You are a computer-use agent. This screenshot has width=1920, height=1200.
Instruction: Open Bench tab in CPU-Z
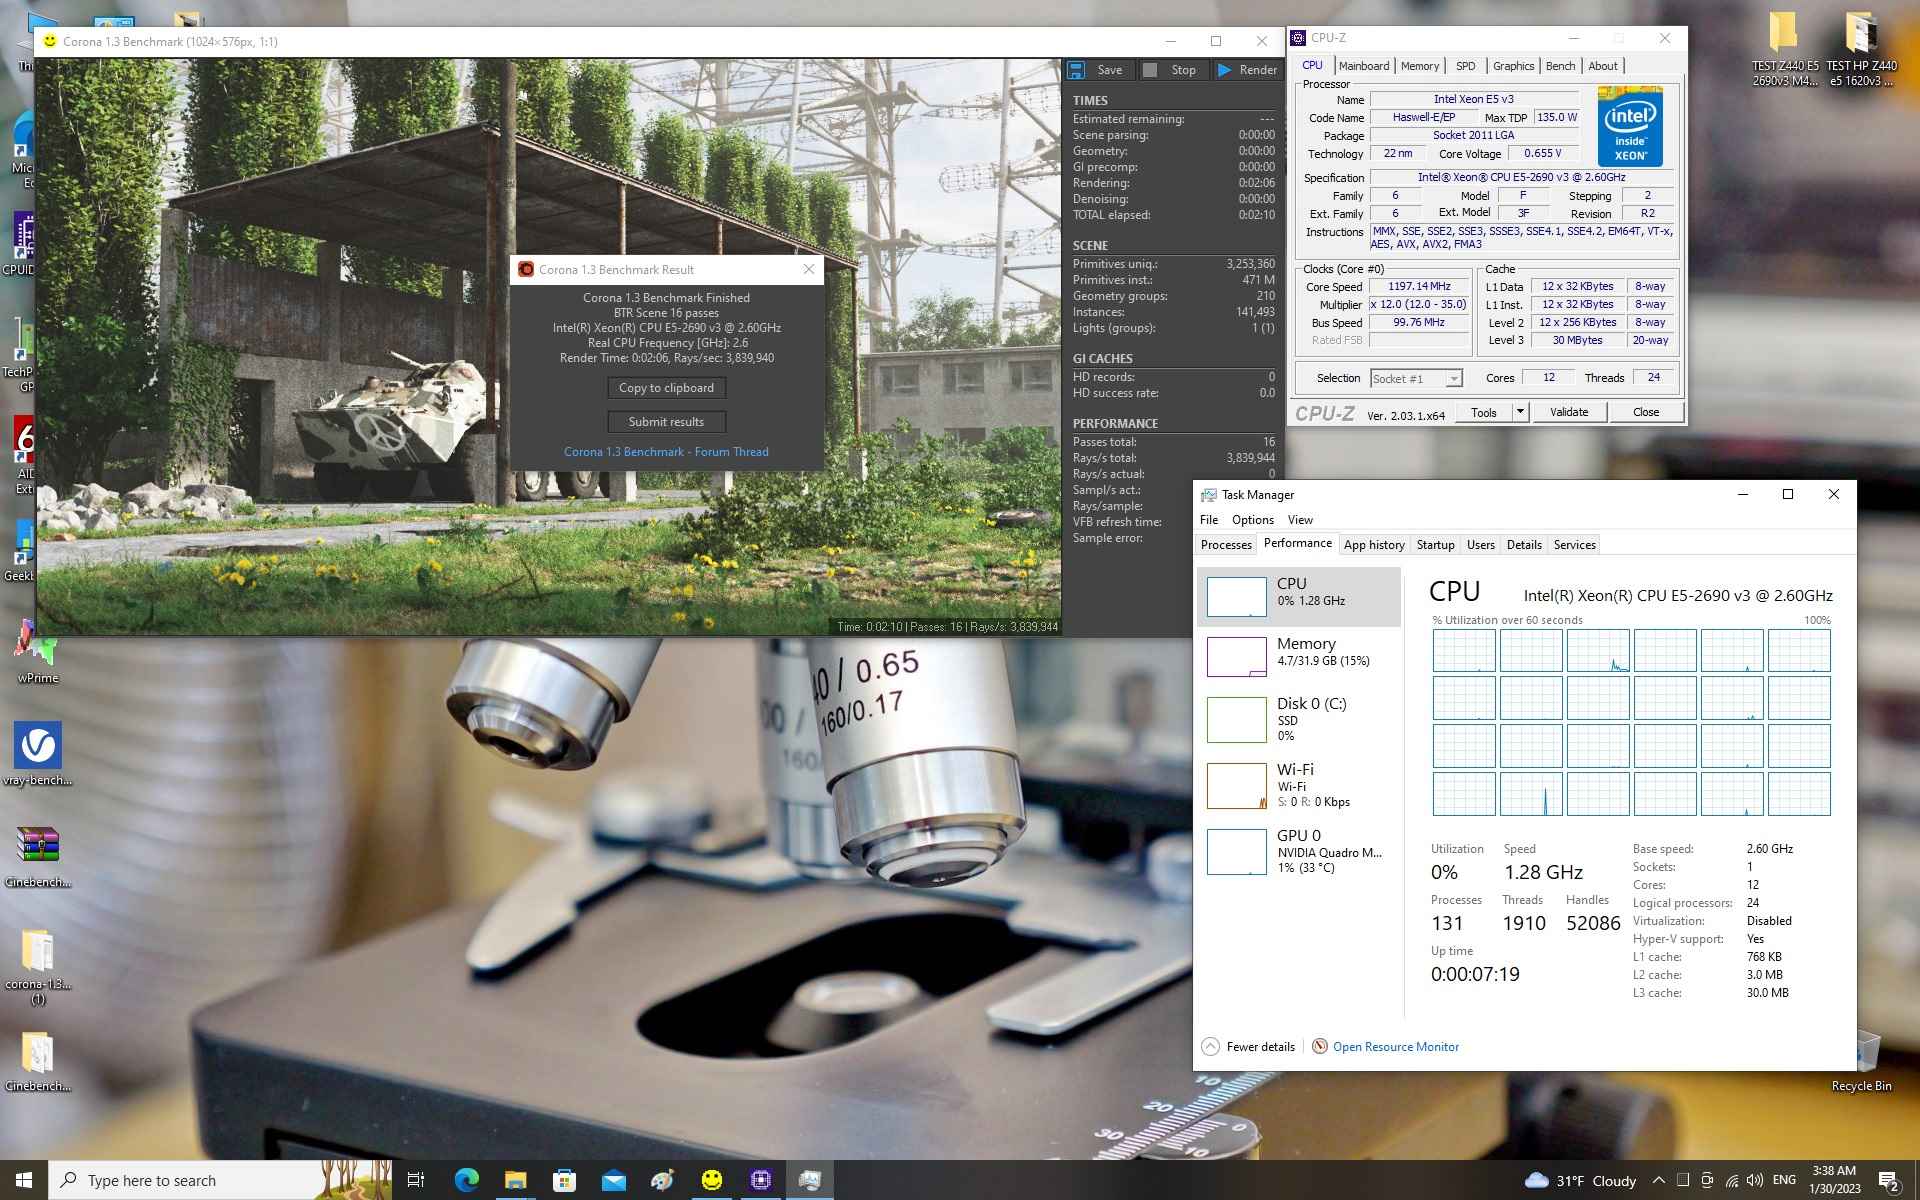point(1560,66)
